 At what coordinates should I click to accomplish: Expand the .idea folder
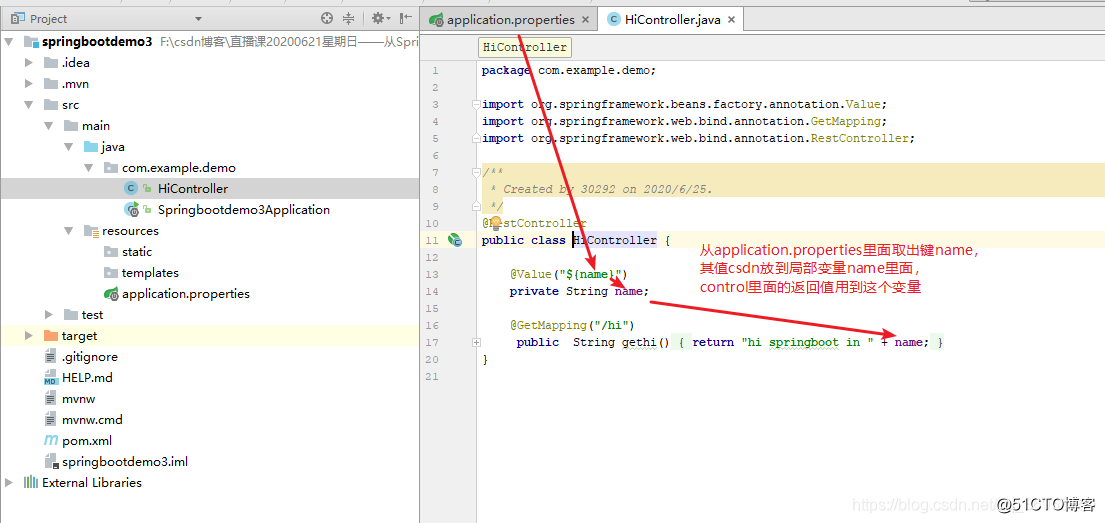(29, 63)
